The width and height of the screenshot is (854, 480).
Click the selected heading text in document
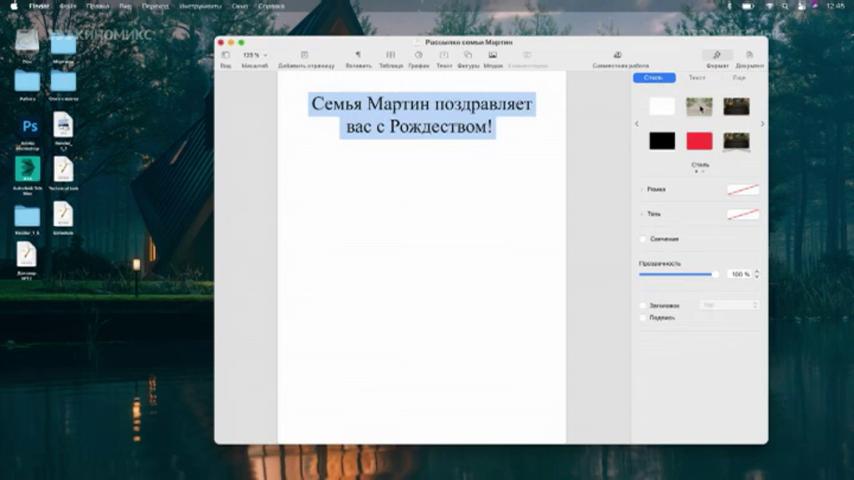421,115
